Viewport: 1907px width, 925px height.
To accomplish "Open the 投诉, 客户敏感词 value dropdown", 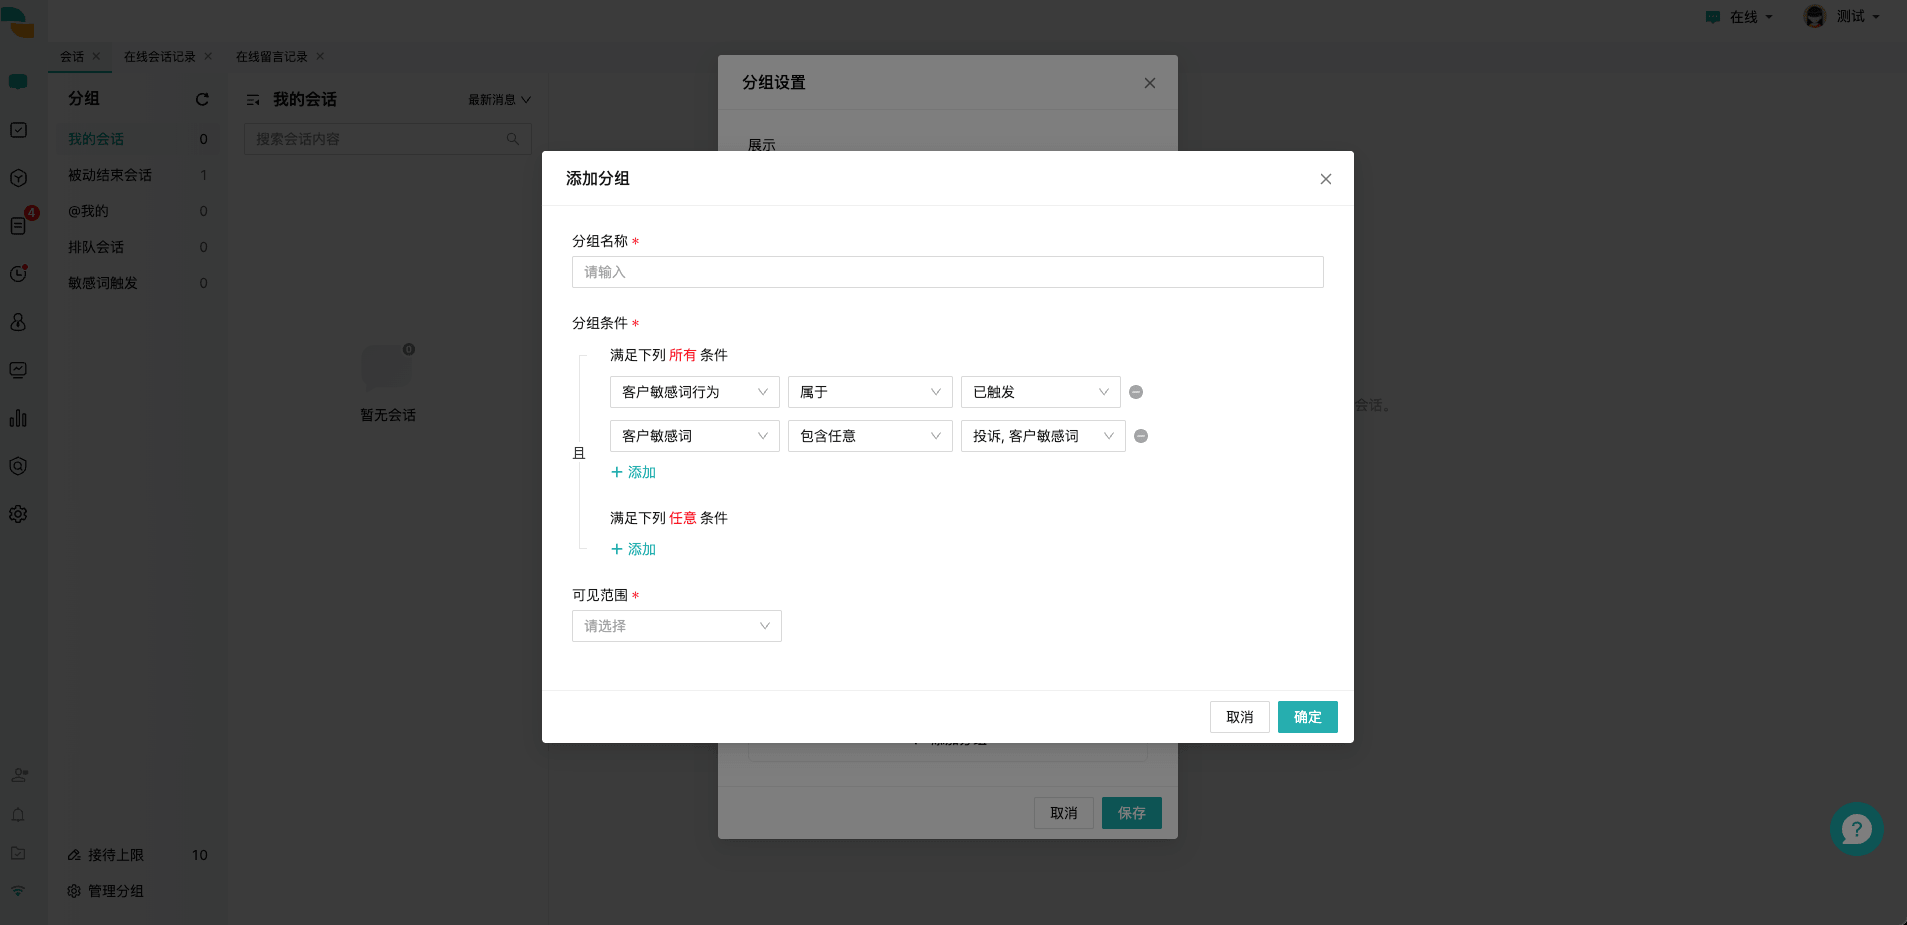I will (x=1043, y=436).
